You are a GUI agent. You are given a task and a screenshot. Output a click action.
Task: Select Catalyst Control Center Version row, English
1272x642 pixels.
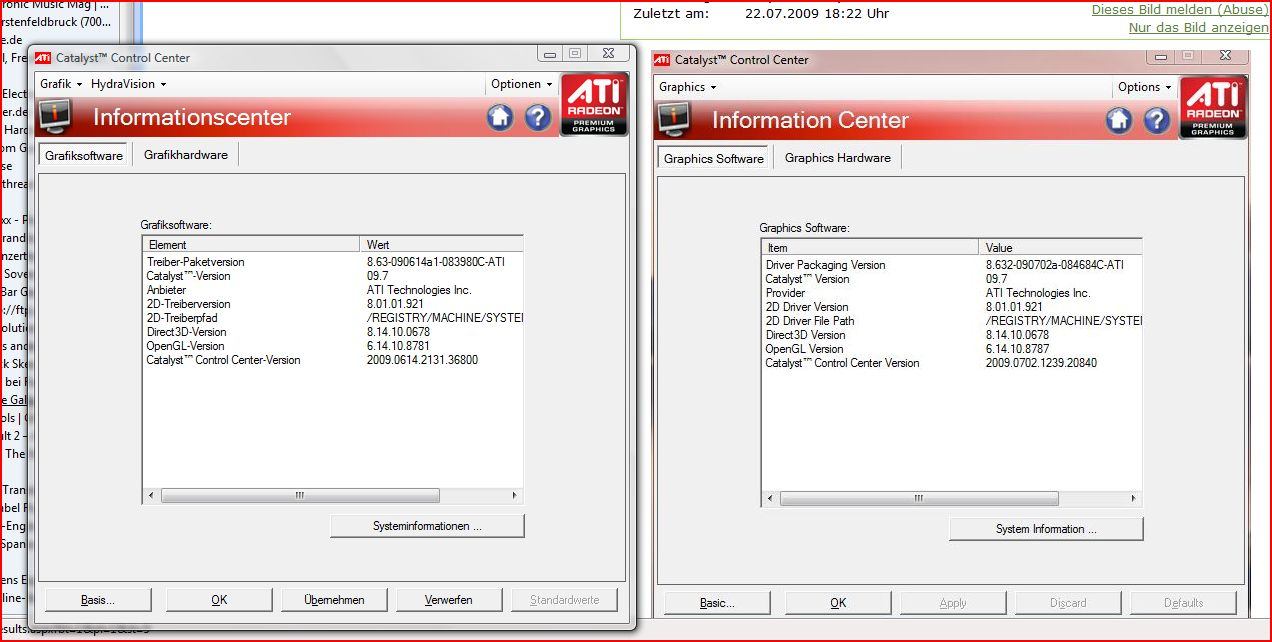pyautogui.click(x=951, y=363)
